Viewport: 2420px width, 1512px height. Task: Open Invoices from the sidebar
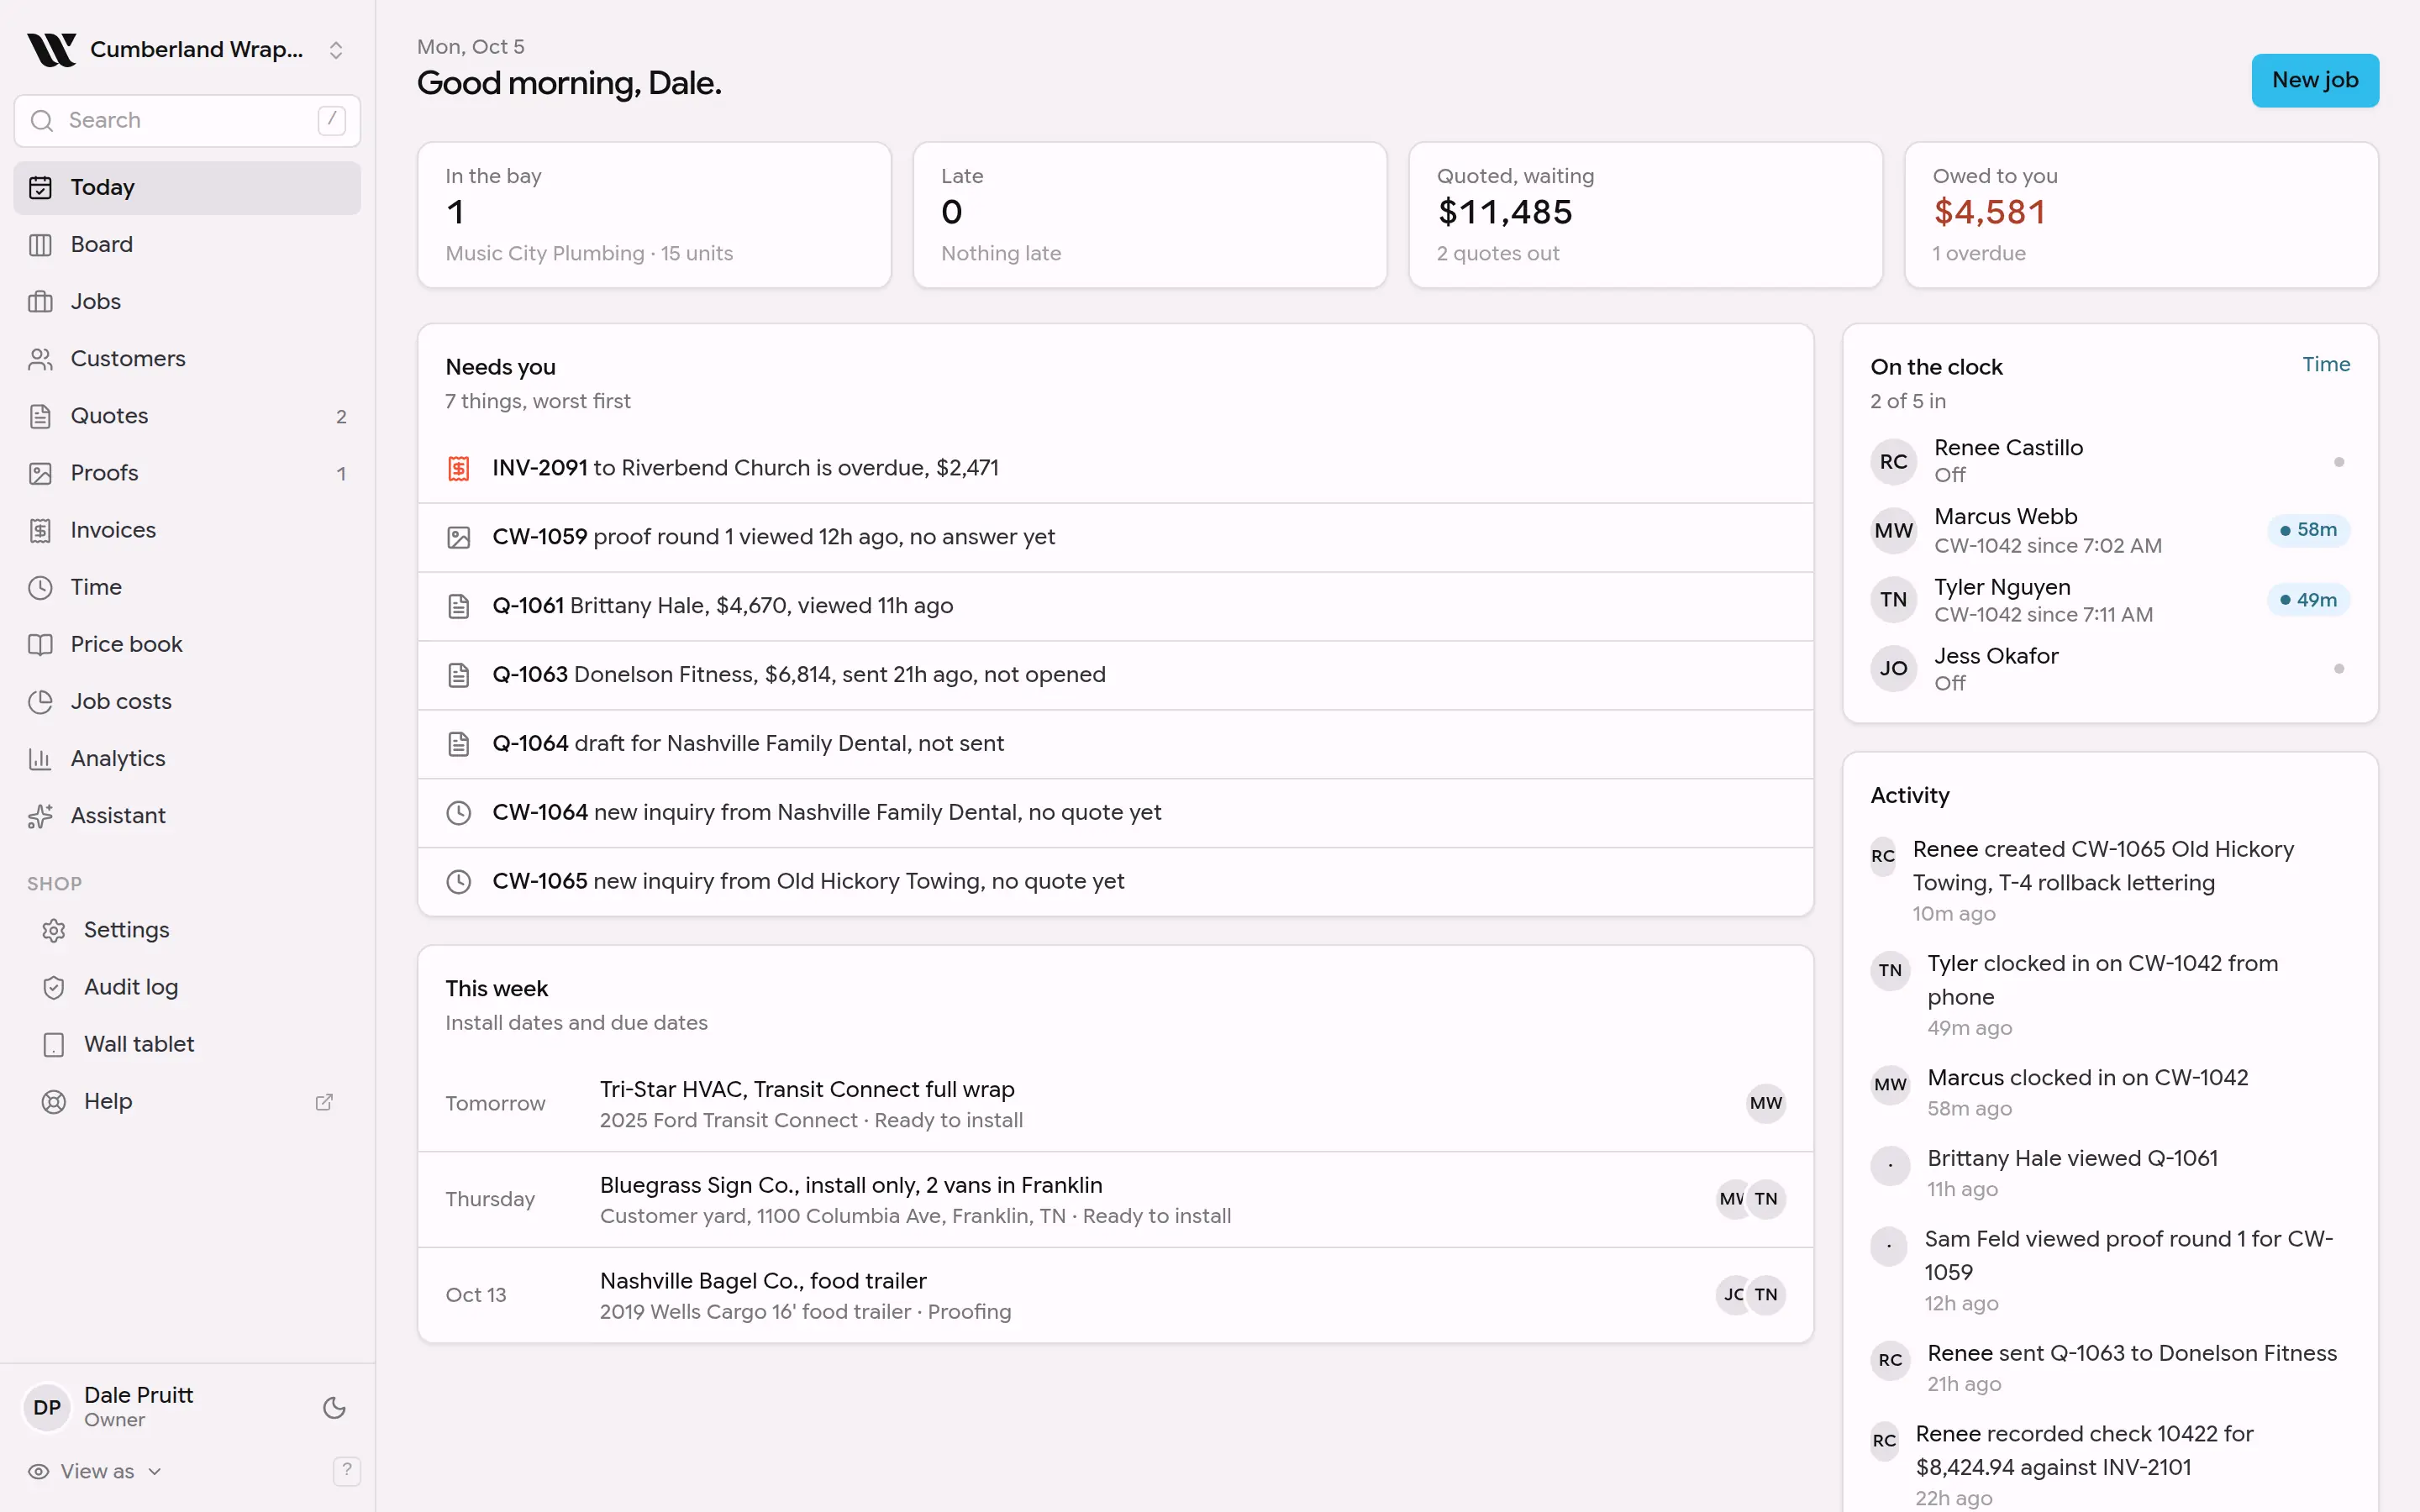pos(187,530)
